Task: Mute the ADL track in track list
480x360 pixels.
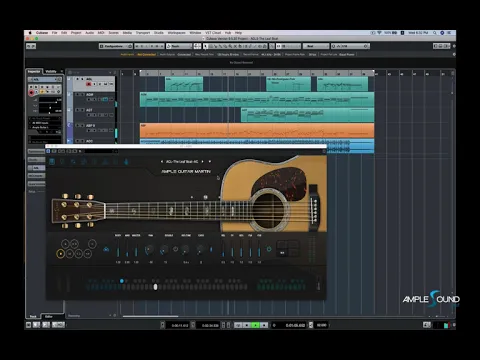Action: [78, 79]
